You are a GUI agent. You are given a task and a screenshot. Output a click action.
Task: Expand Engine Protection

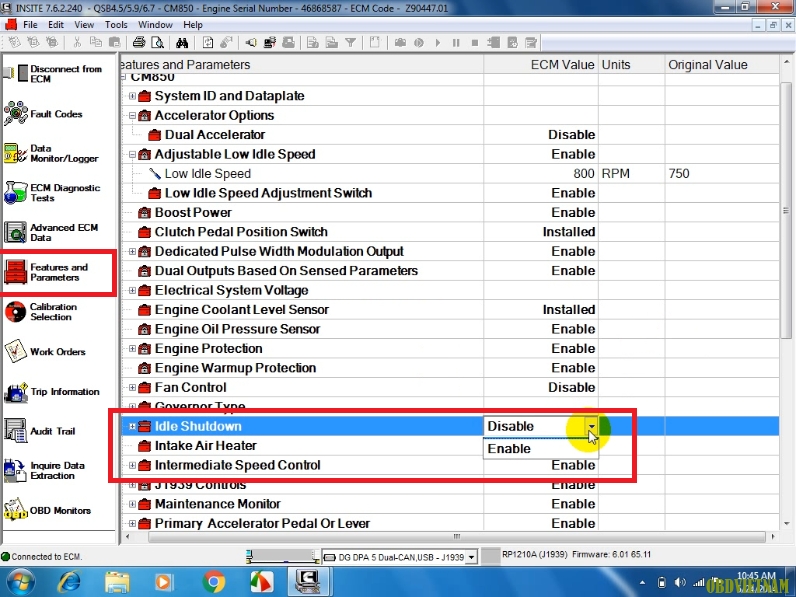click(132, 349)
